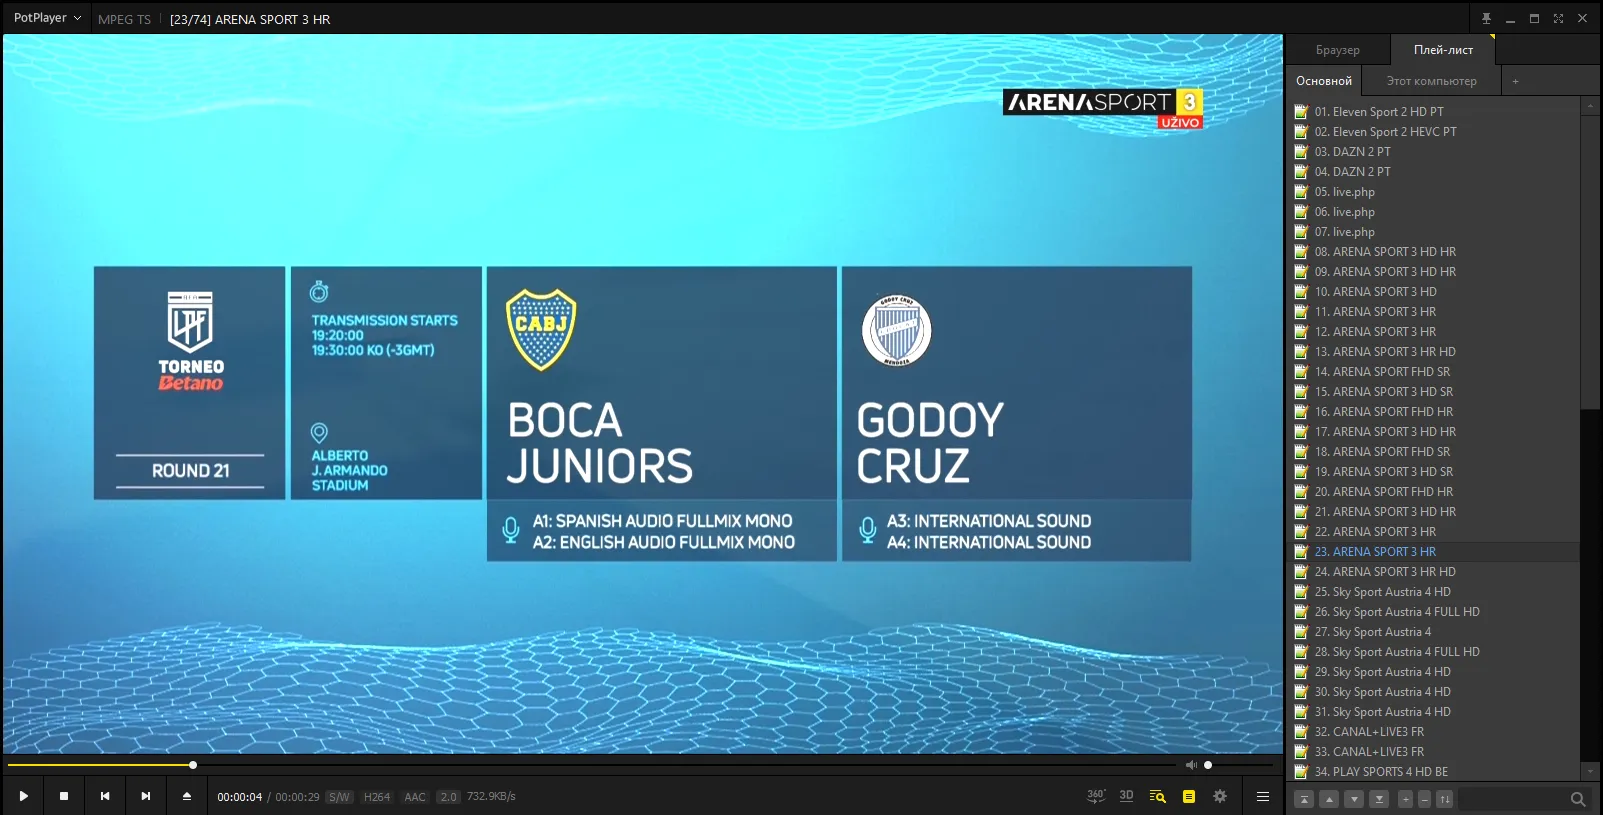
Task: Skip to the previous playlist item
Action: pos(105,796)
